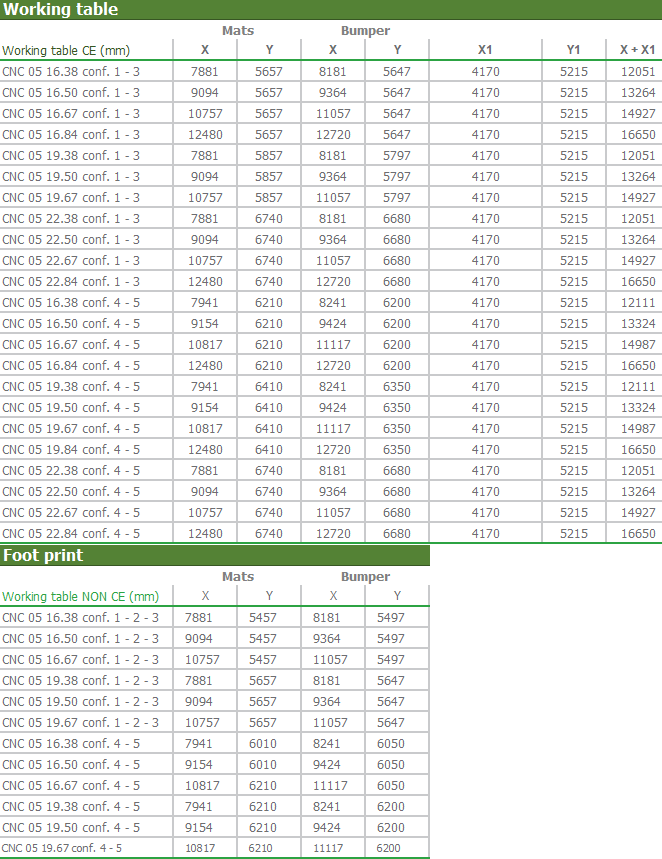Image resolution: width=662 pixels, height=859 pixels.
Task: Select row label 'CNC 05 16.84 conf. 4 - 5'
Action: click(71, 366)
